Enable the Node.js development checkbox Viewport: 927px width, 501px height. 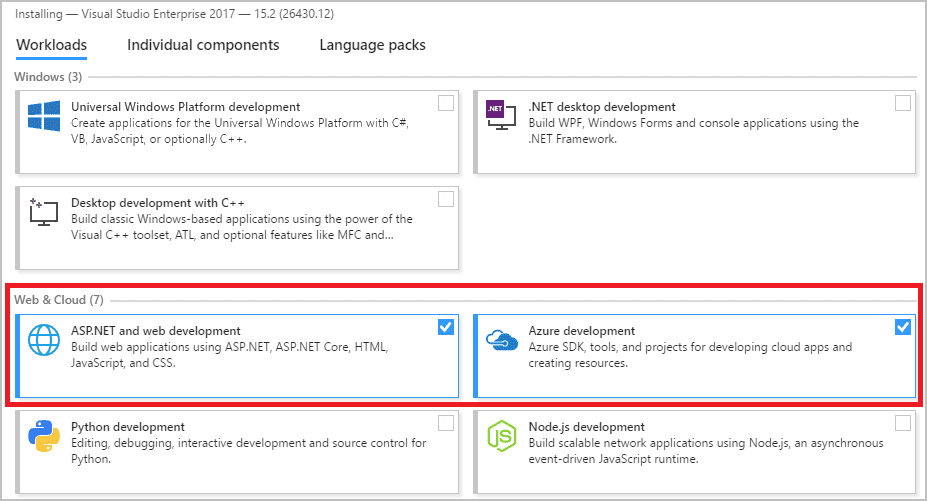tap(903, 423)
